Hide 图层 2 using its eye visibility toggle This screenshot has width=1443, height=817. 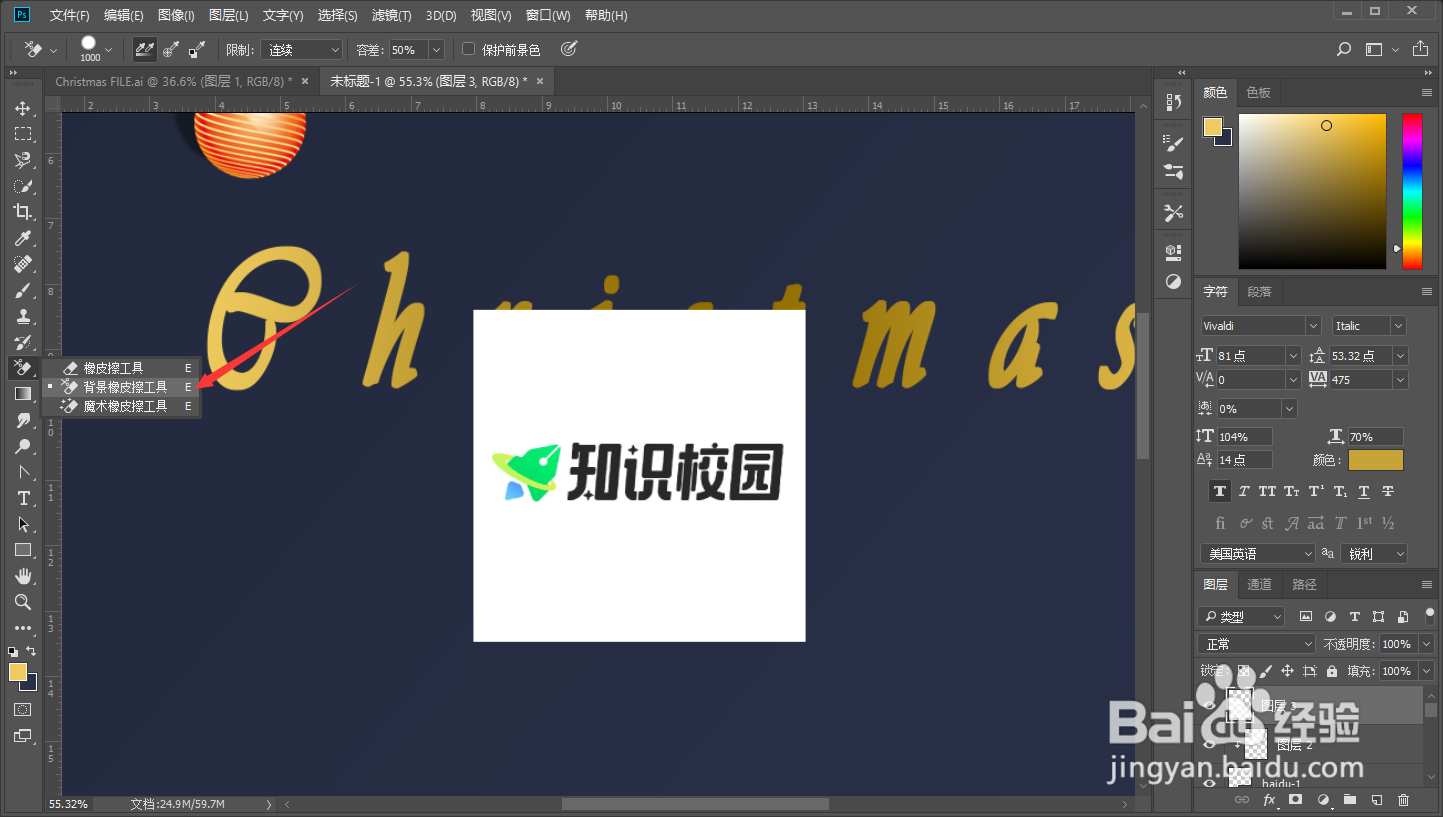point(1209,744)
